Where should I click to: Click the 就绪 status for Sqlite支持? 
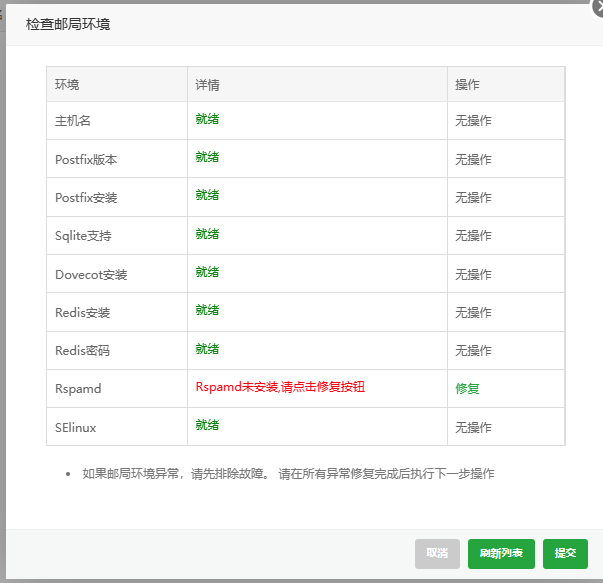tap(207, 234)
